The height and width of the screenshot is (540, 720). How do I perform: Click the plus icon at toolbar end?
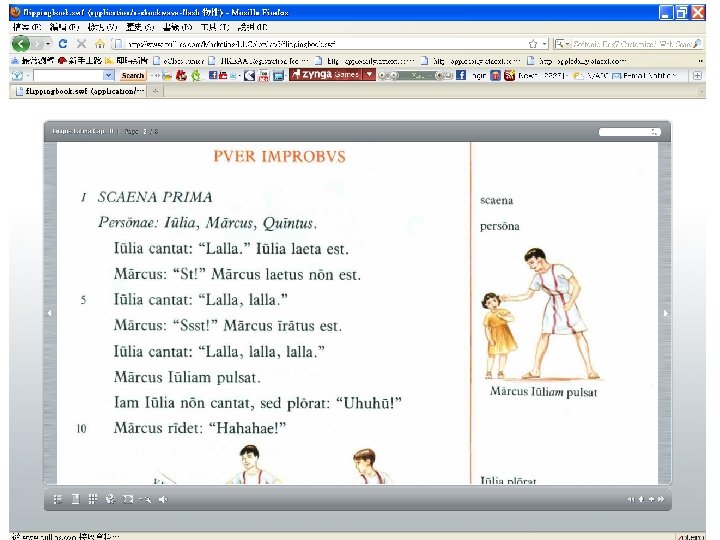pyautogui.click(x=697, y=75)
